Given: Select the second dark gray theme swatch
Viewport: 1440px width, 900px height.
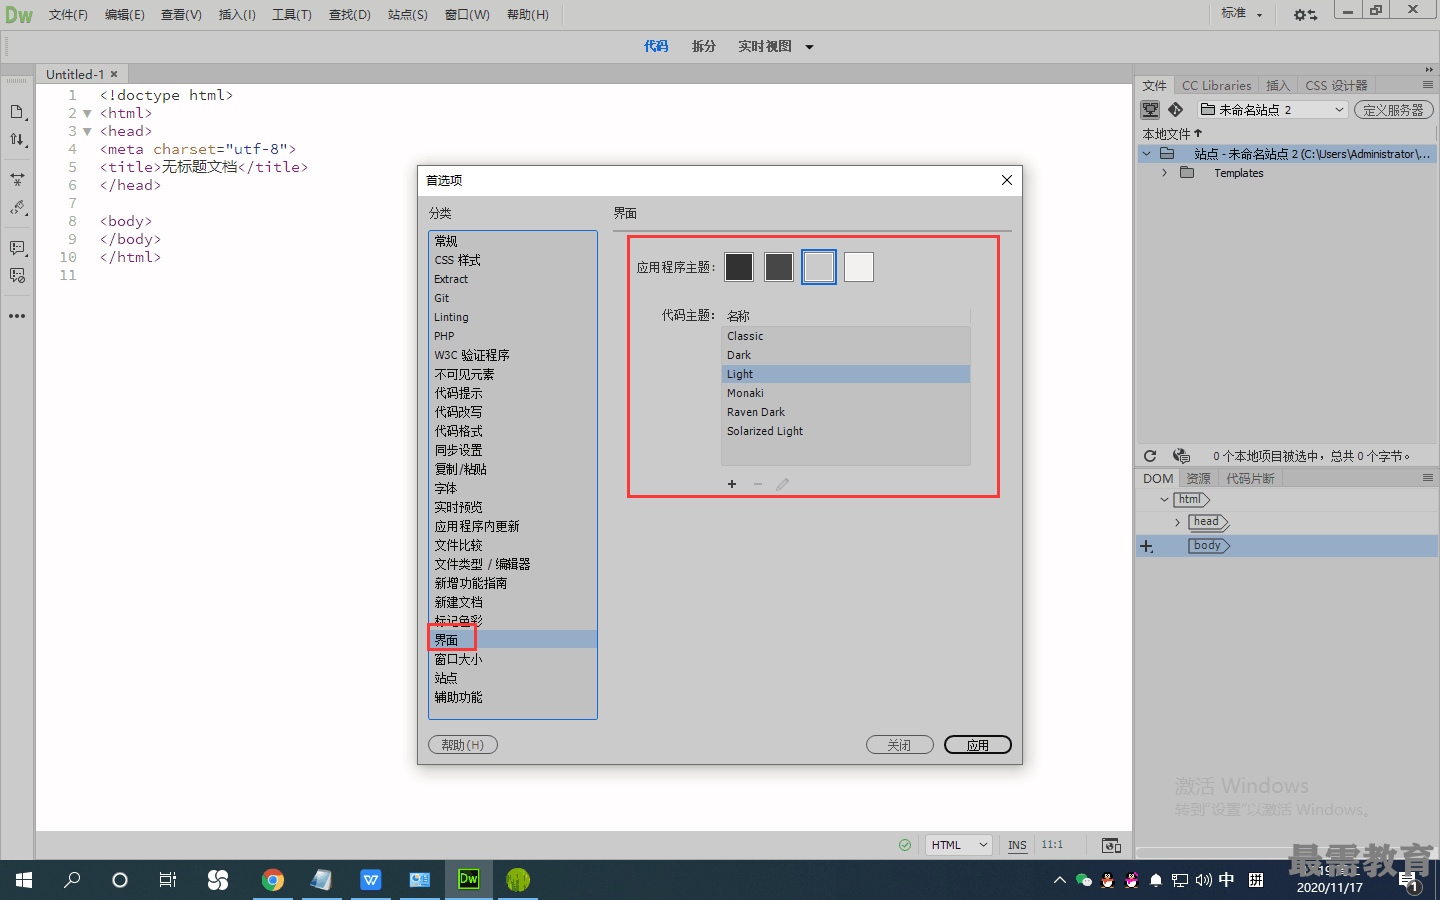Looking at the screenshot, I should click(x=779, y=267).
